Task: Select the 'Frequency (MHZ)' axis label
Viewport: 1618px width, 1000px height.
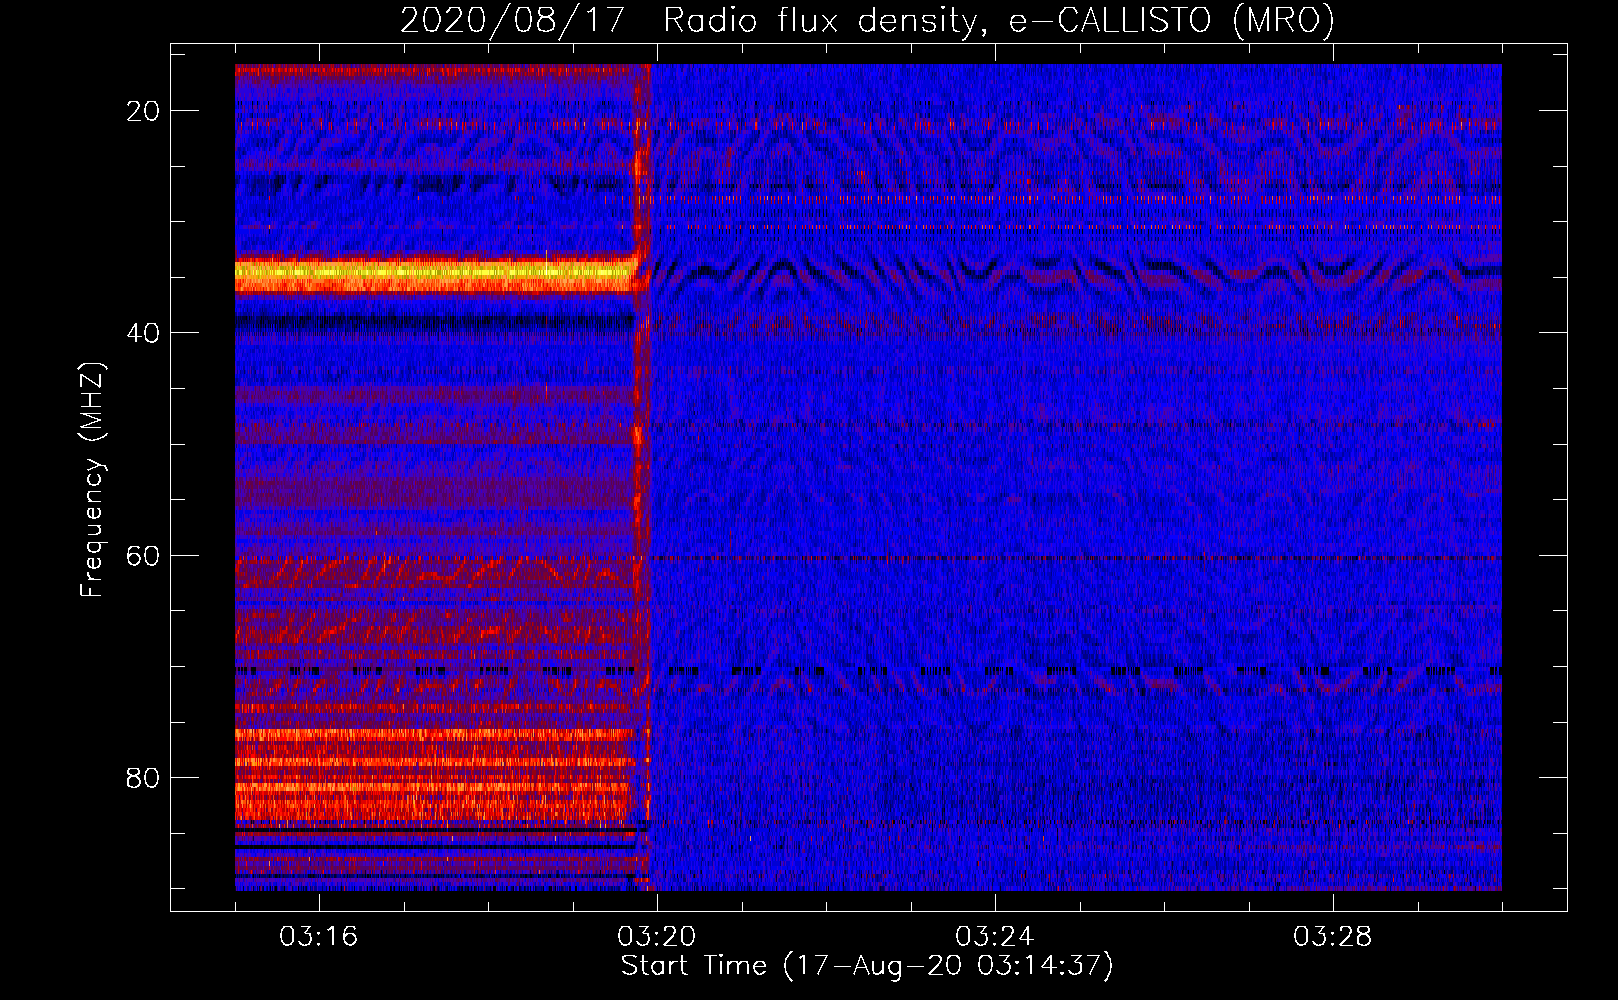Action: click(x=92, y=479)
